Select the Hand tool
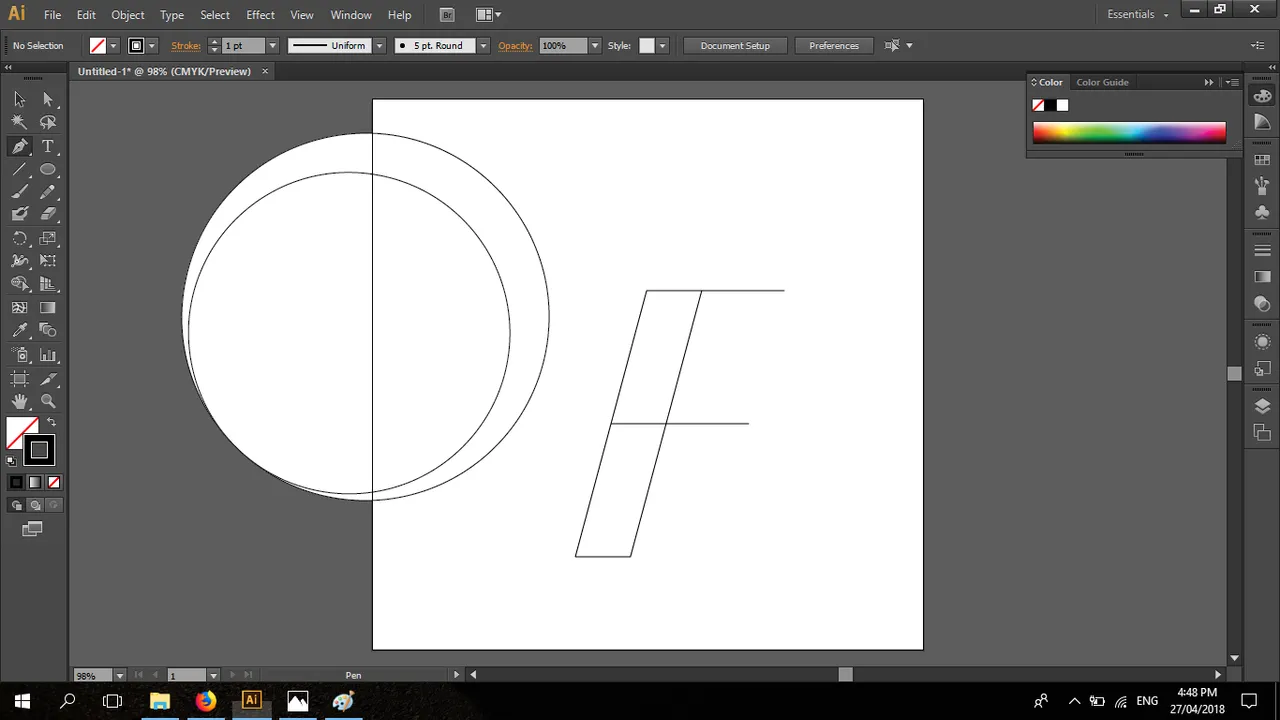Viewport: 1280px width, 720px height. [x=19, y=402]
